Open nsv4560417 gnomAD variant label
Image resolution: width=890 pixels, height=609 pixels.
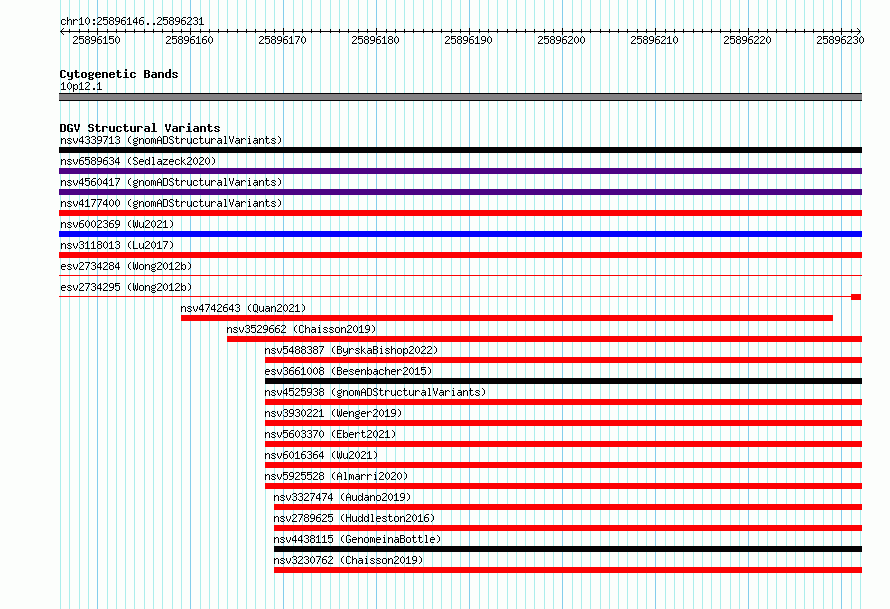coord(171,182)
